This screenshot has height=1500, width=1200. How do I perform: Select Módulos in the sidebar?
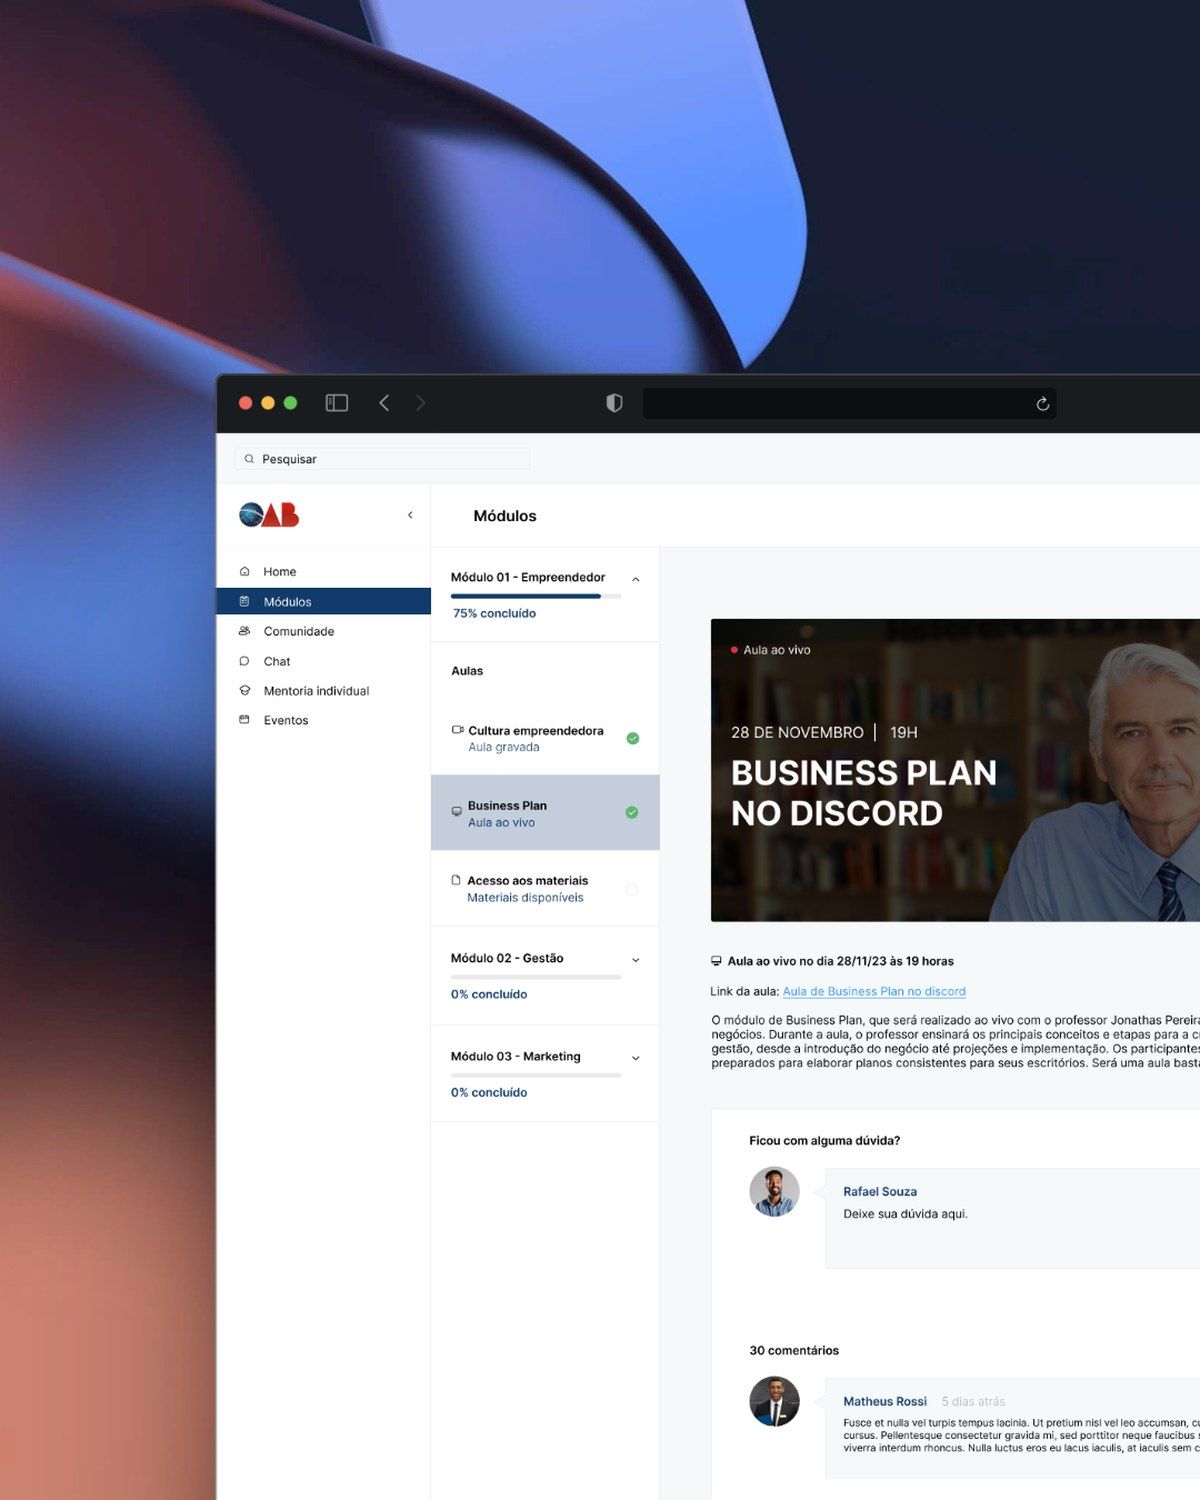tap(323, 602)
